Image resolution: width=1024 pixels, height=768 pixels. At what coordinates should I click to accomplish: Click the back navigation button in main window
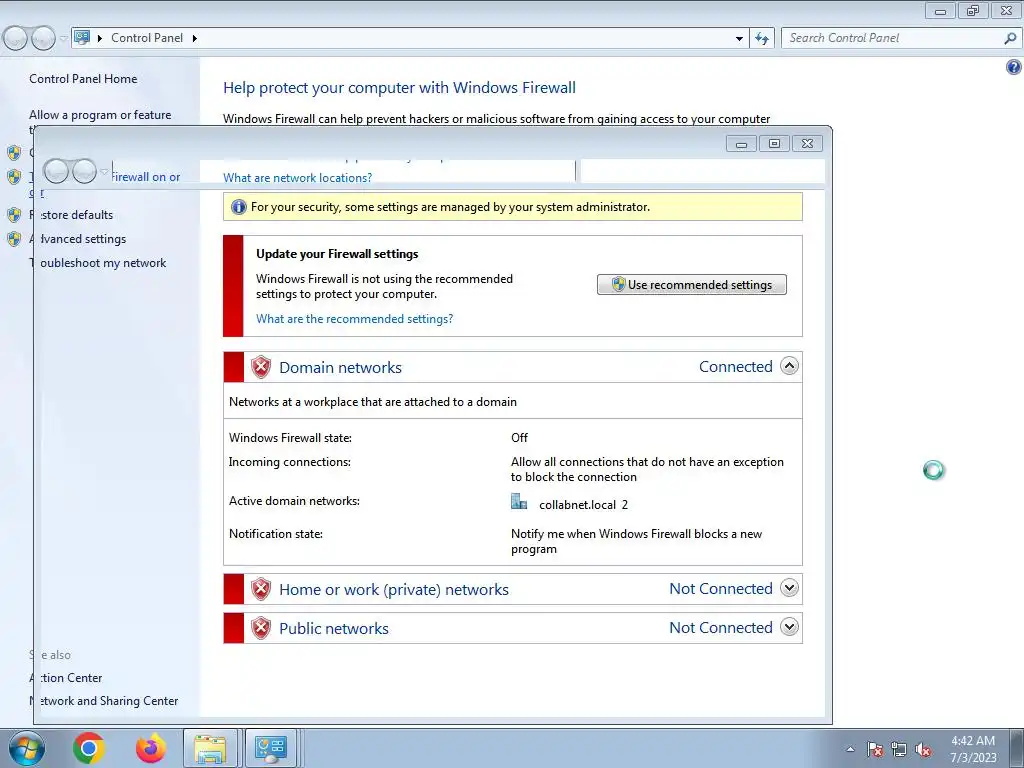tap(16, 39)
